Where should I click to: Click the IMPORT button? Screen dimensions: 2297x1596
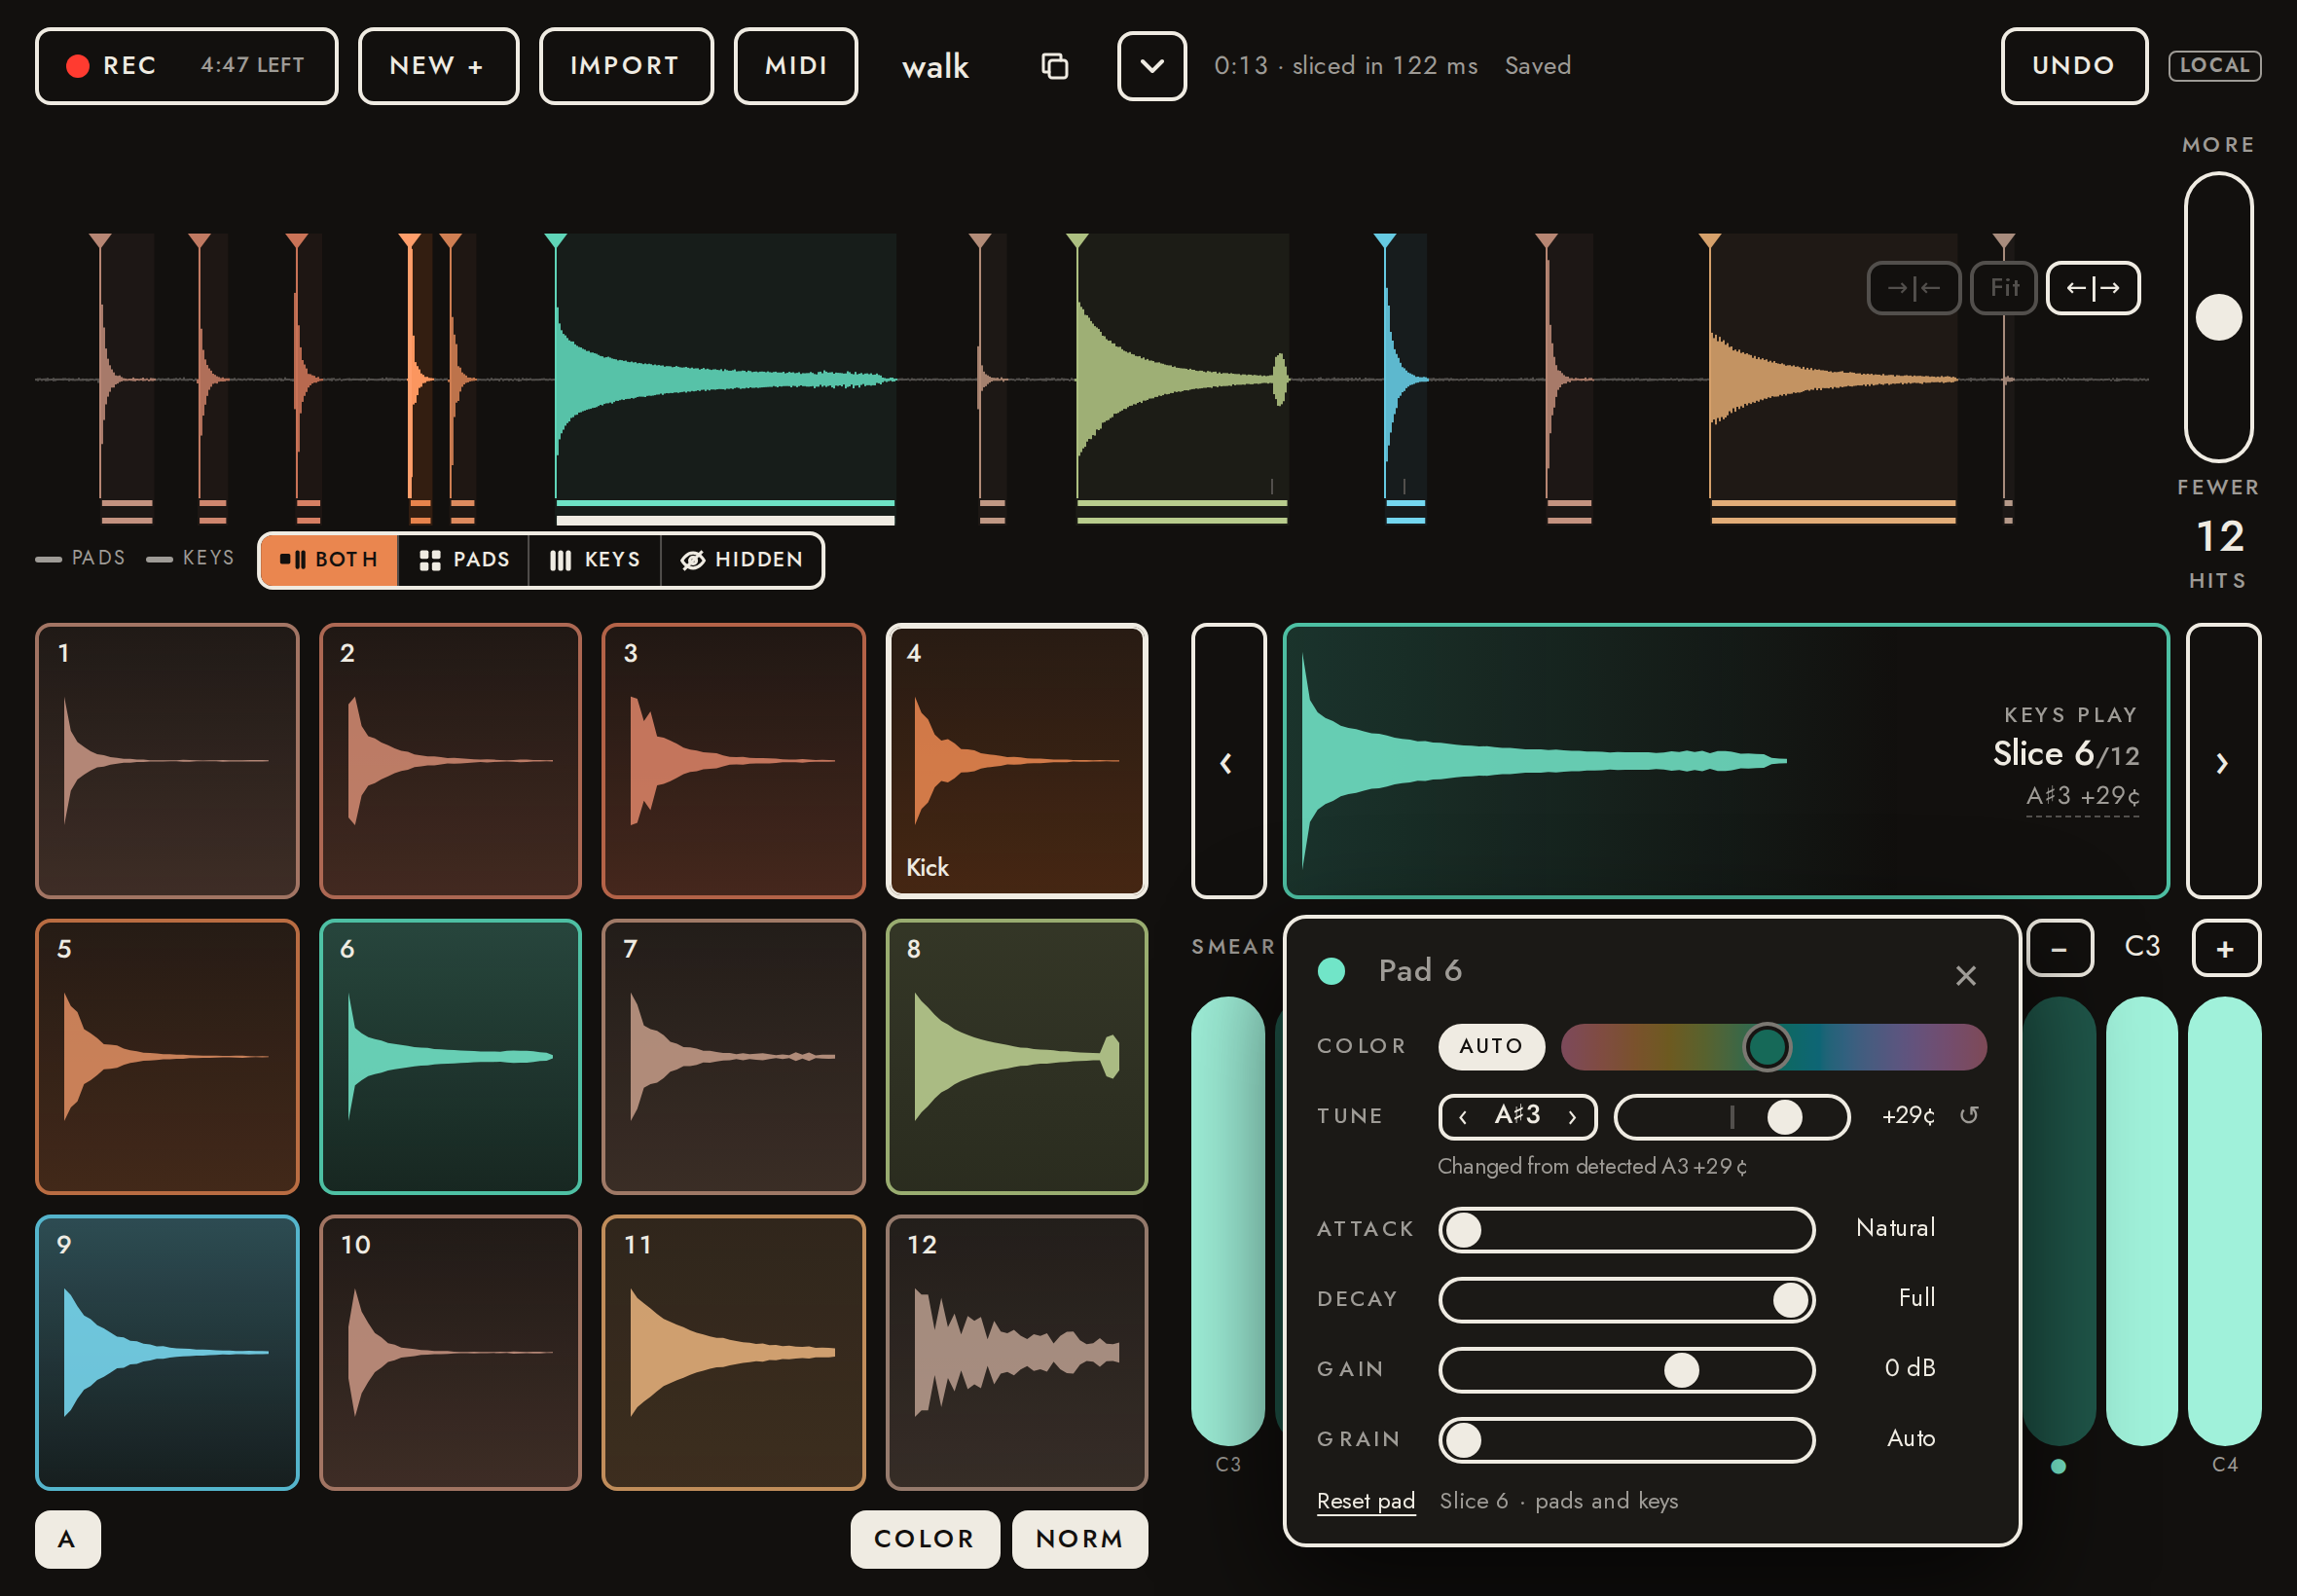tap(626, 66)
